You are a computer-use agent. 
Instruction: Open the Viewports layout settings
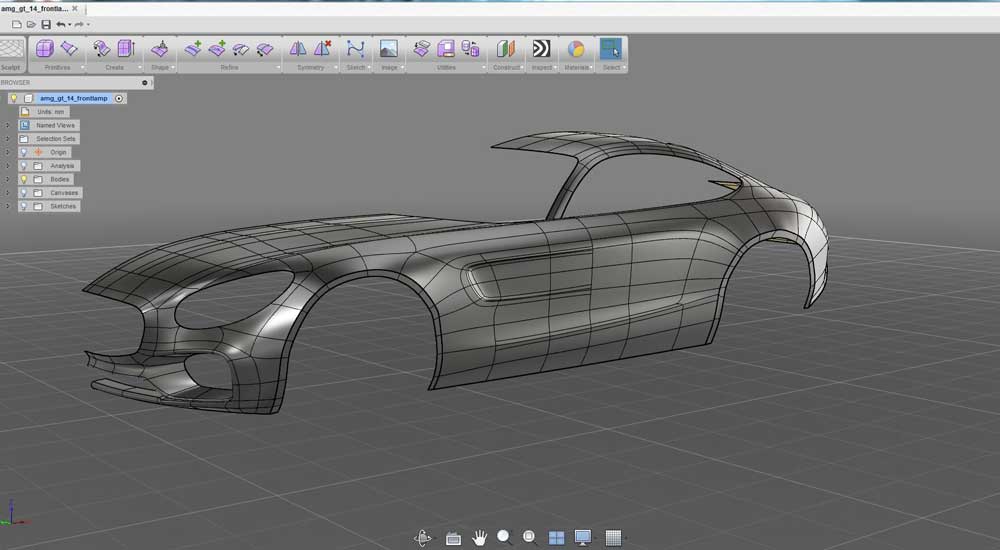(x=557, y=538)
